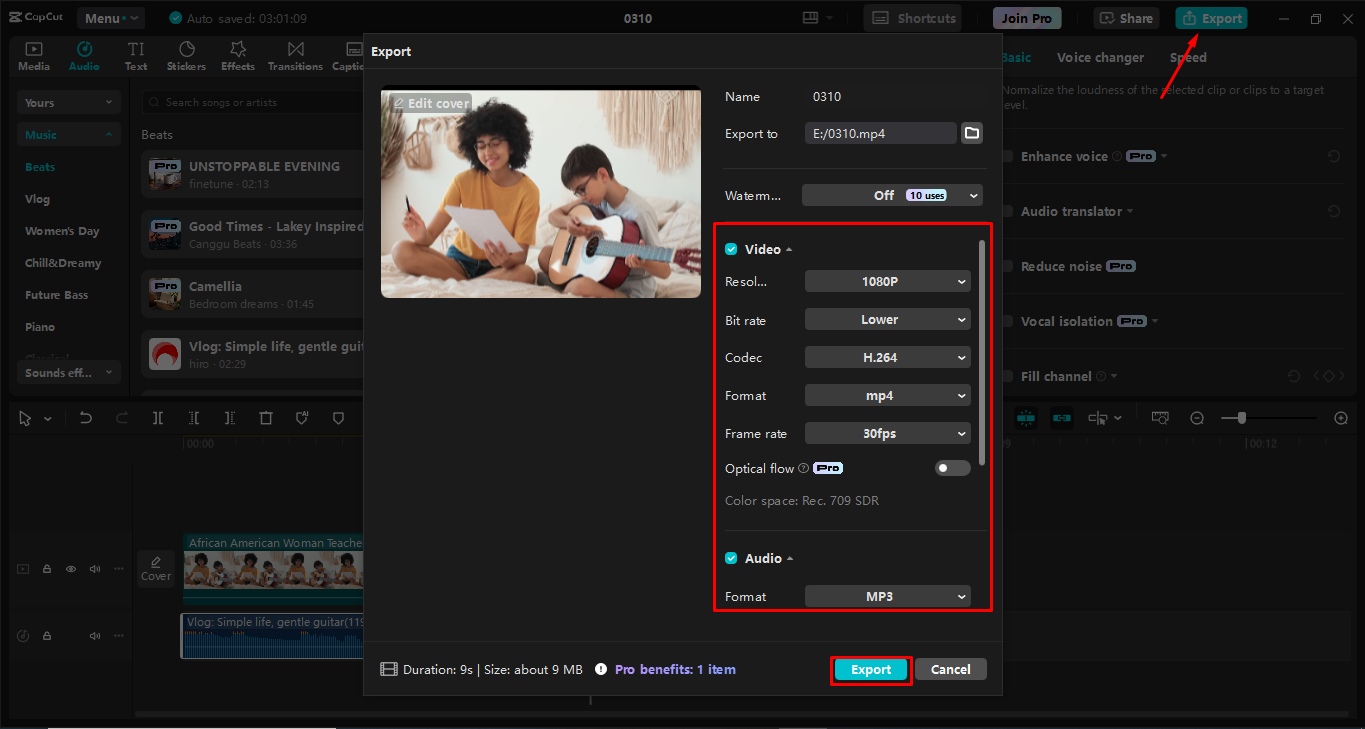
Task: Mute the audio track speaker
Action: (95, 636)
